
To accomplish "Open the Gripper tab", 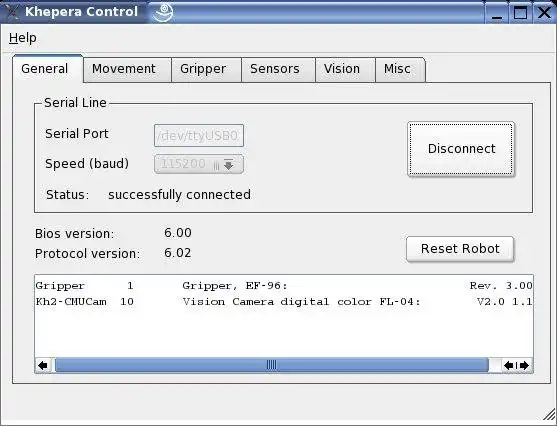I will 206,69.
